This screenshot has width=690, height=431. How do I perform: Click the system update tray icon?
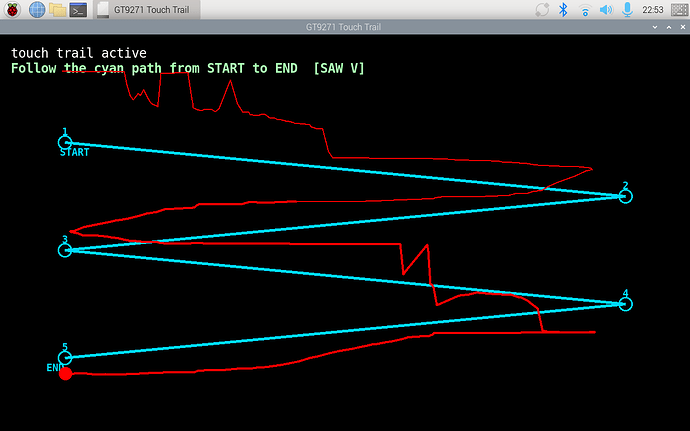[x=542, y=10]
